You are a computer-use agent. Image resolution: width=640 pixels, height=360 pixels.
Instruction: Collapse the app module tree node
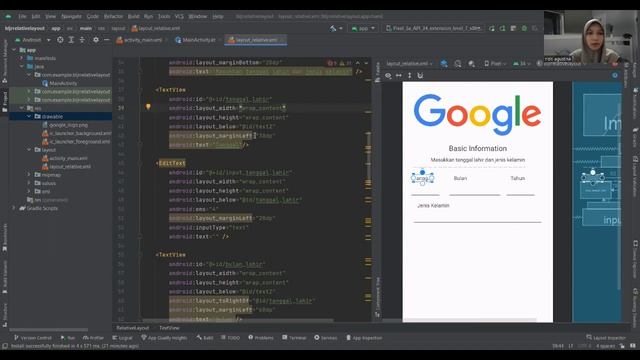tap(14, 50)
